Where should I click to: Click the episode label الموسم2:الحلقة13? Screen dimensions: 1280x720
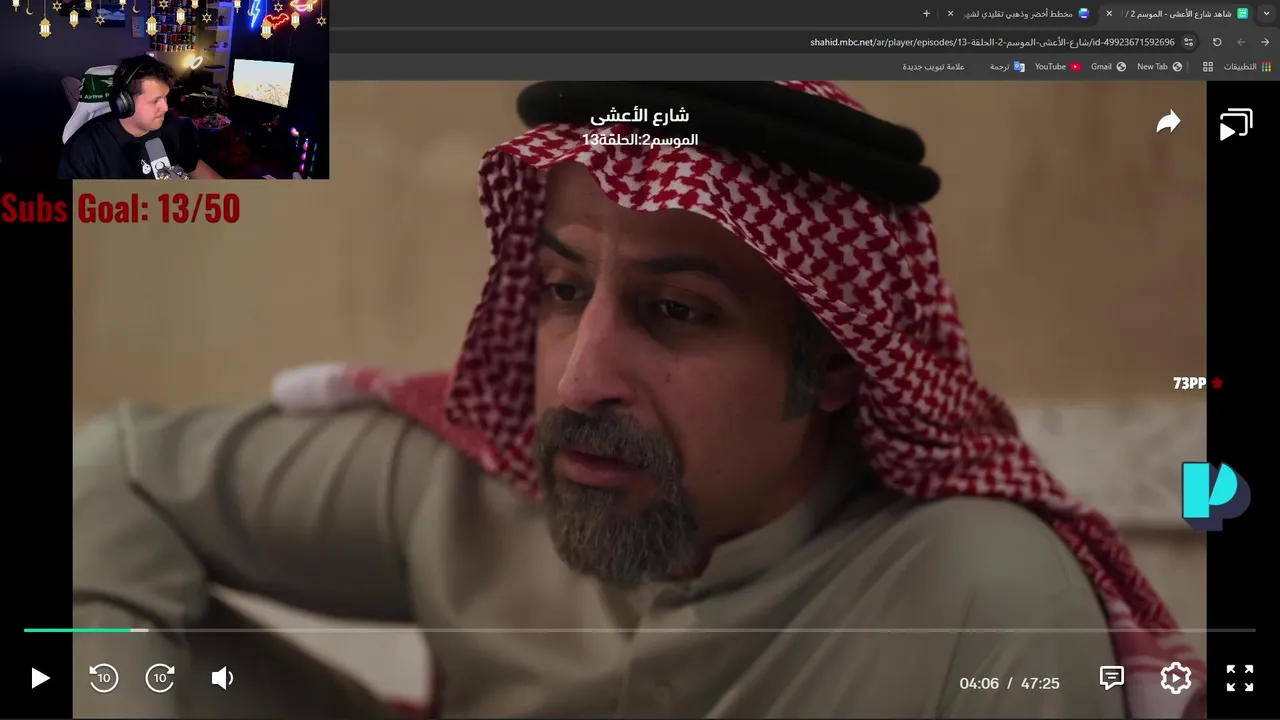tap(640, 140)
